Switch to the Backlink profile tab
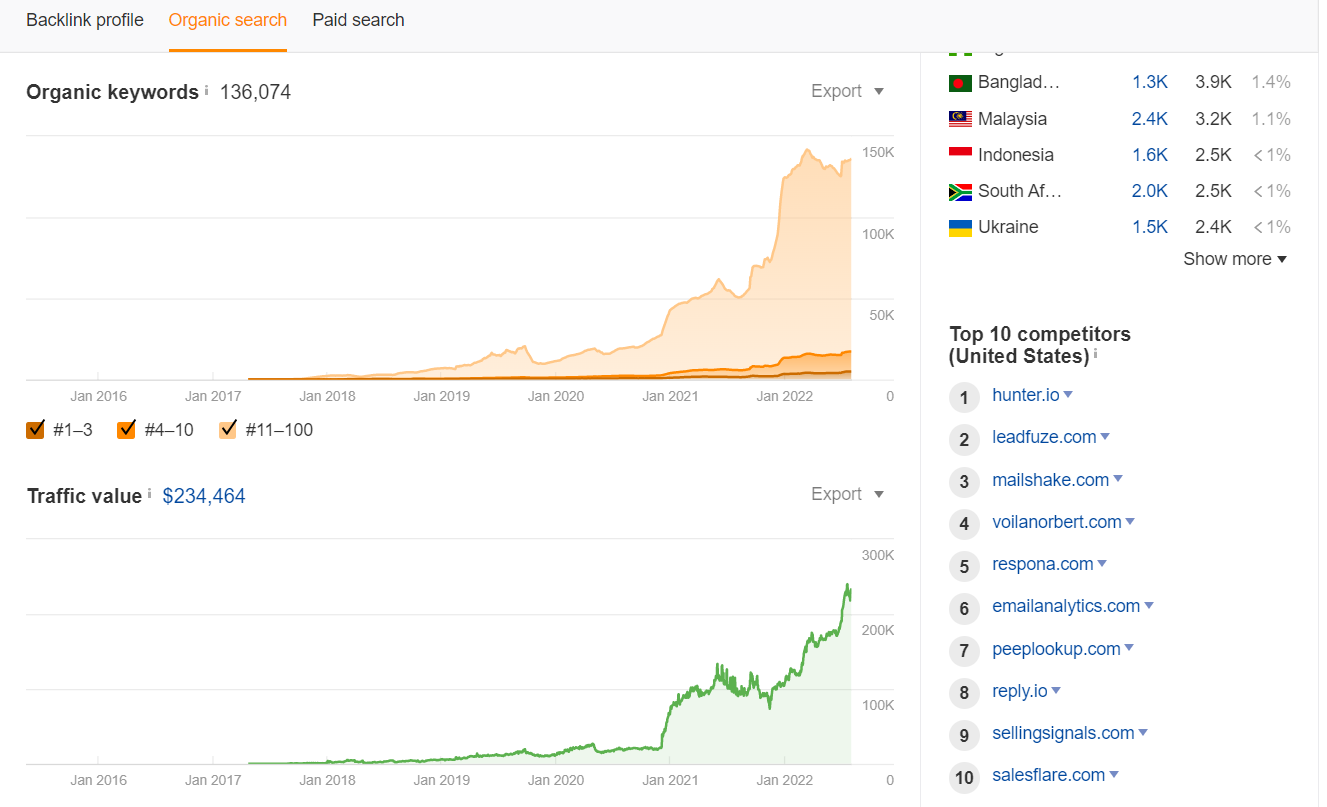This screenshot has width=1327, height=807. pyautogui.click(x=85, y=20)
